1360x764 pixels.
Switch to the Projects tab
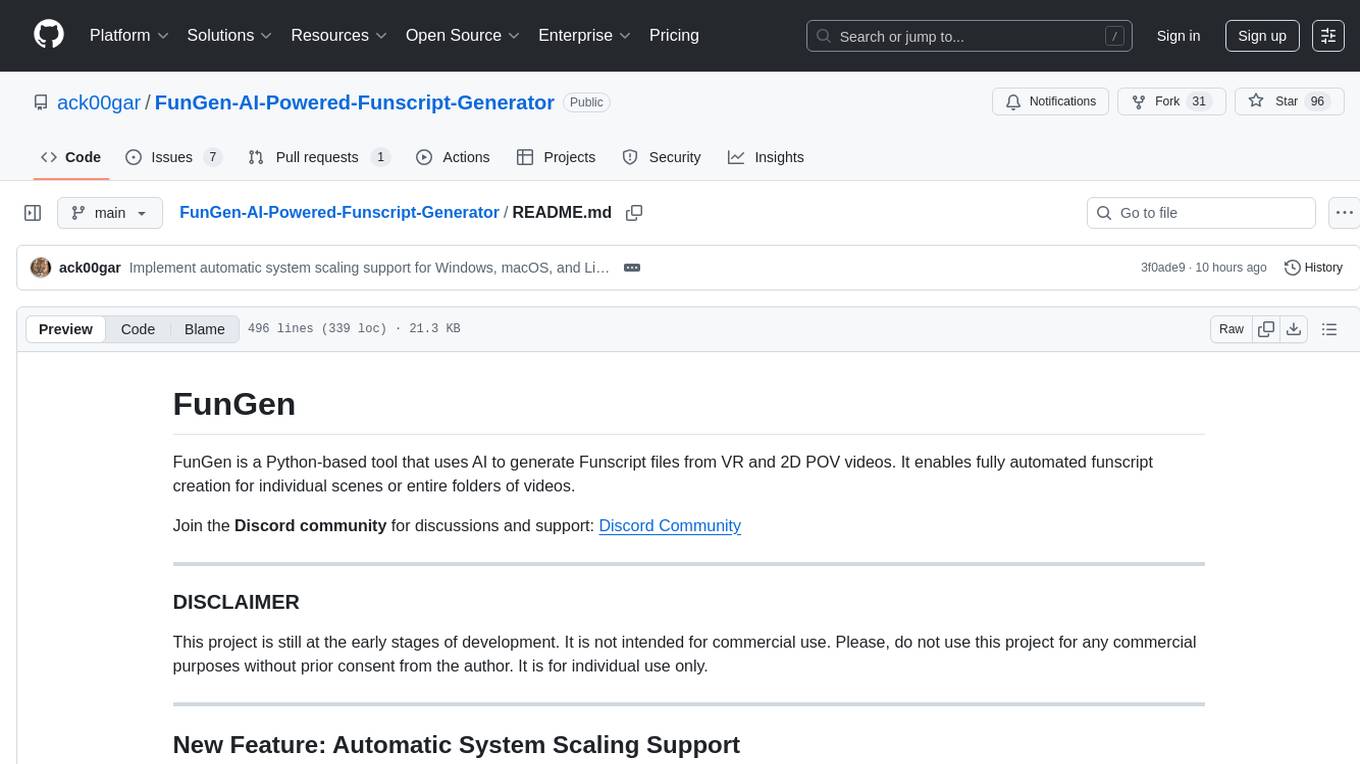click(556, 157)
